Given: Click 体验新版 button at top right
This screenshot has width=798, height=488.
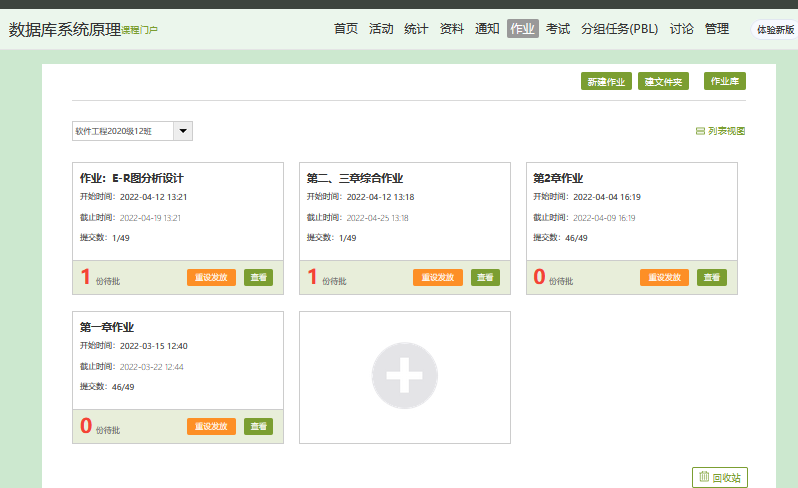Looking at the screenshot, I should (775, 30).
